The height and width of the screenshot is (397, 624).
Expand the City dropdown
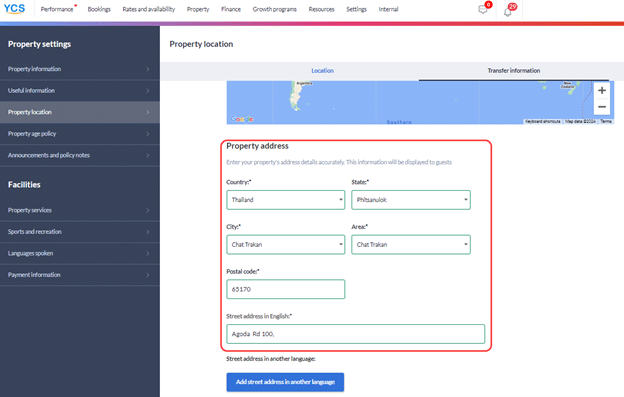point(286,245)
